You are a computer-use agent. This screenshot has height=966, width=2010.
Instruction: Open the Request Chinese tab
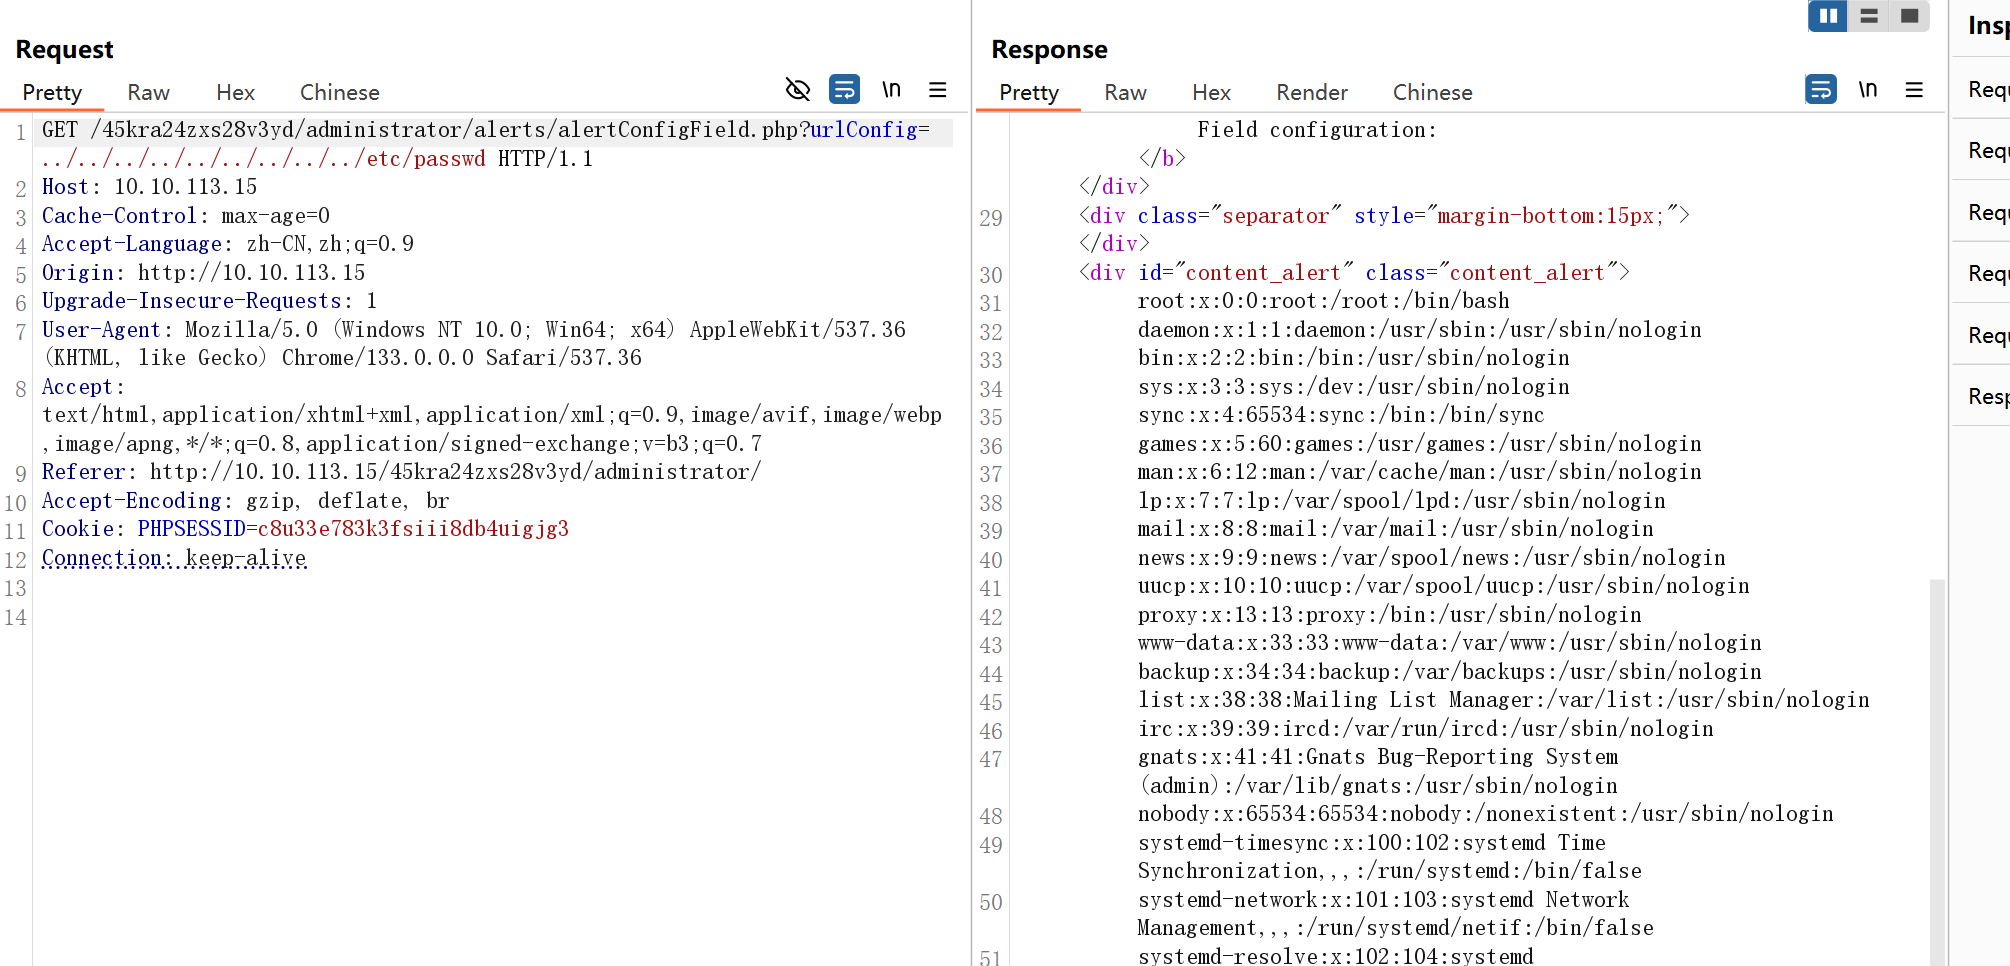339,92
